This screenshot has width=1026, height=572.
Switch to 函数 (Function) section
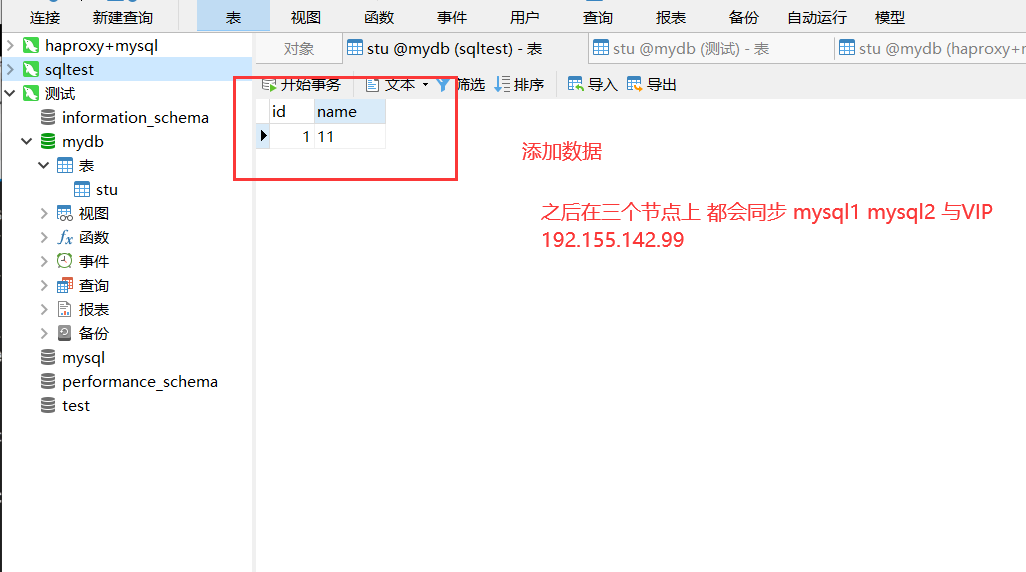(379, 18)
